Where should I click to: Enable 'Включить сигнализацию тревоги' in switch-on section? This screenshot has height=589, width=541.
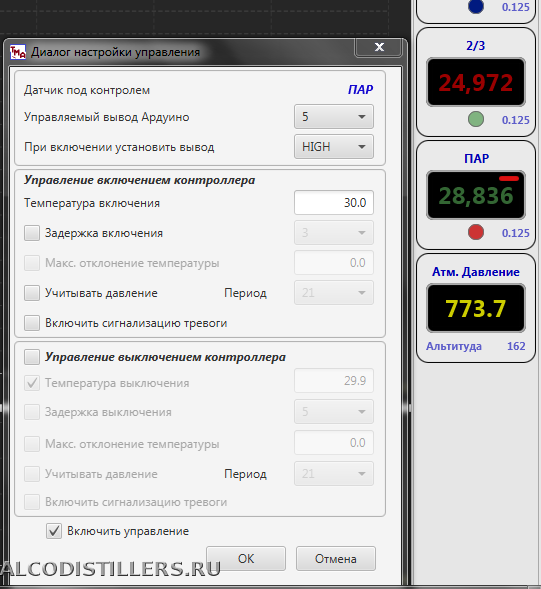pos(32,323)
